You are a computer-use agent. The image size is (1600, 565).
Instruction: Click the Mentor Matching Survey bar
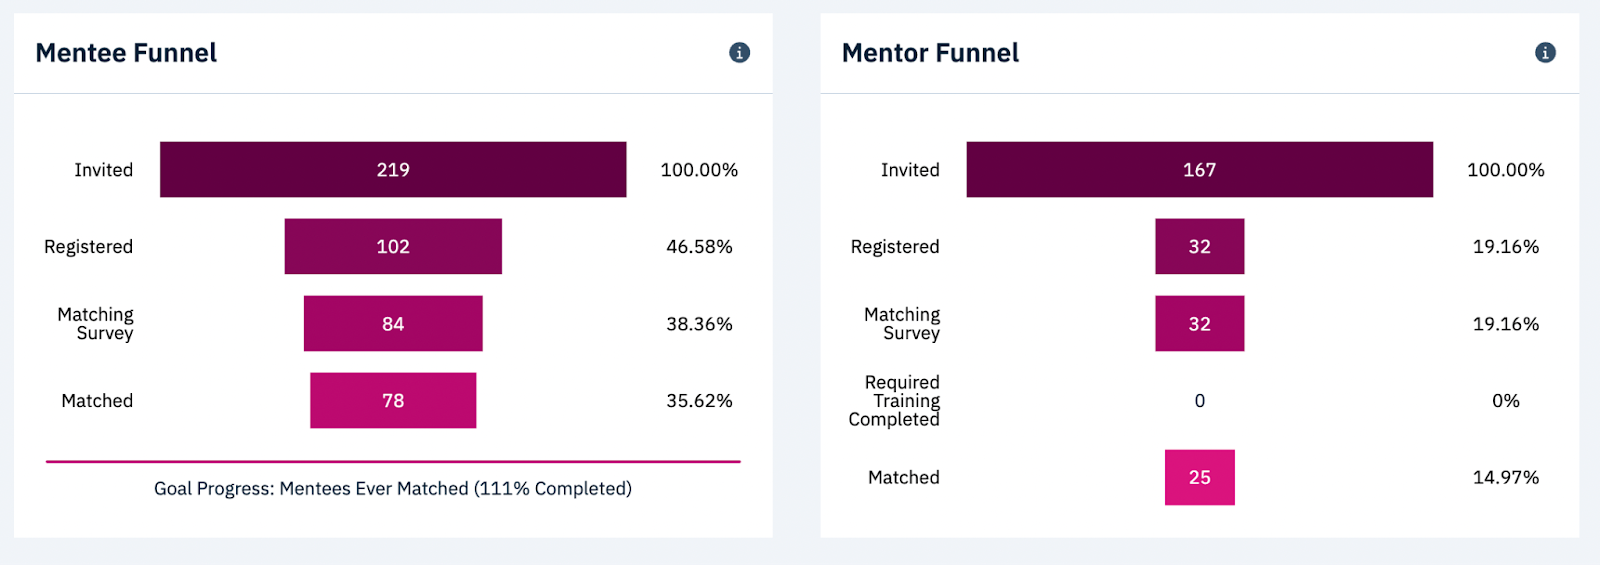tap(1199, 324)
